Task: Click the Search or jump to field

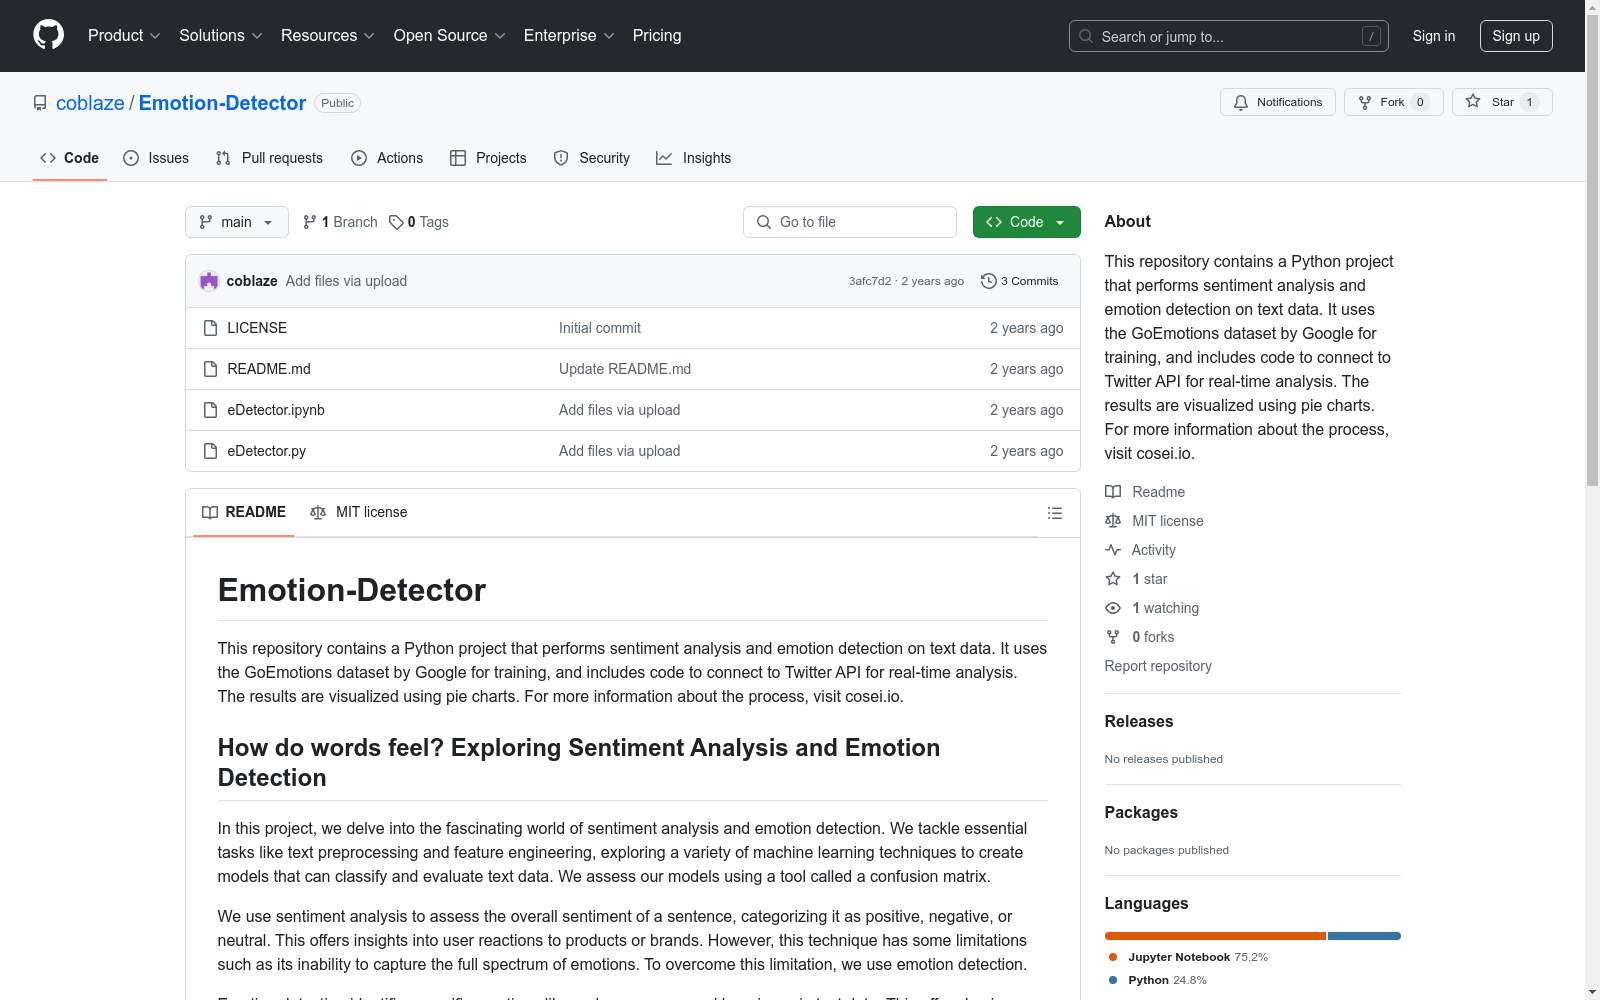Action: point(1229,36)
